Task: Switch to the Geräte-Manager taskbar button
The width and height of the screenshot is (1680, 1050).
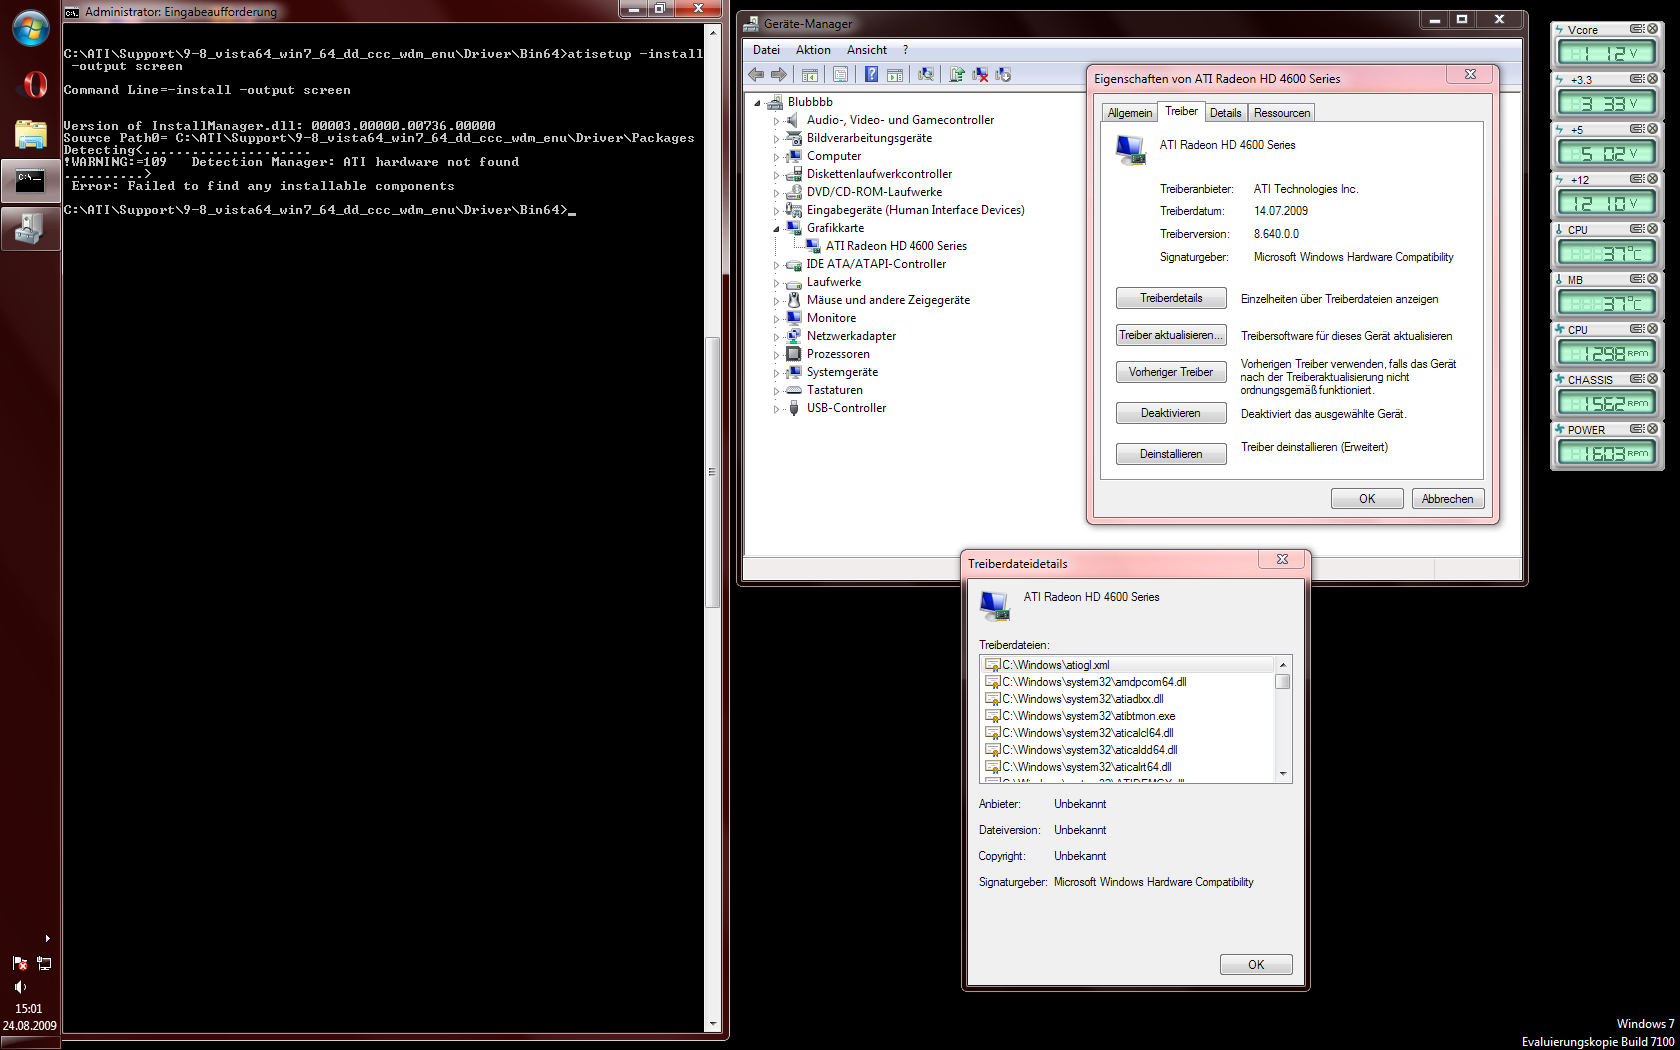Action: point(30,229)
